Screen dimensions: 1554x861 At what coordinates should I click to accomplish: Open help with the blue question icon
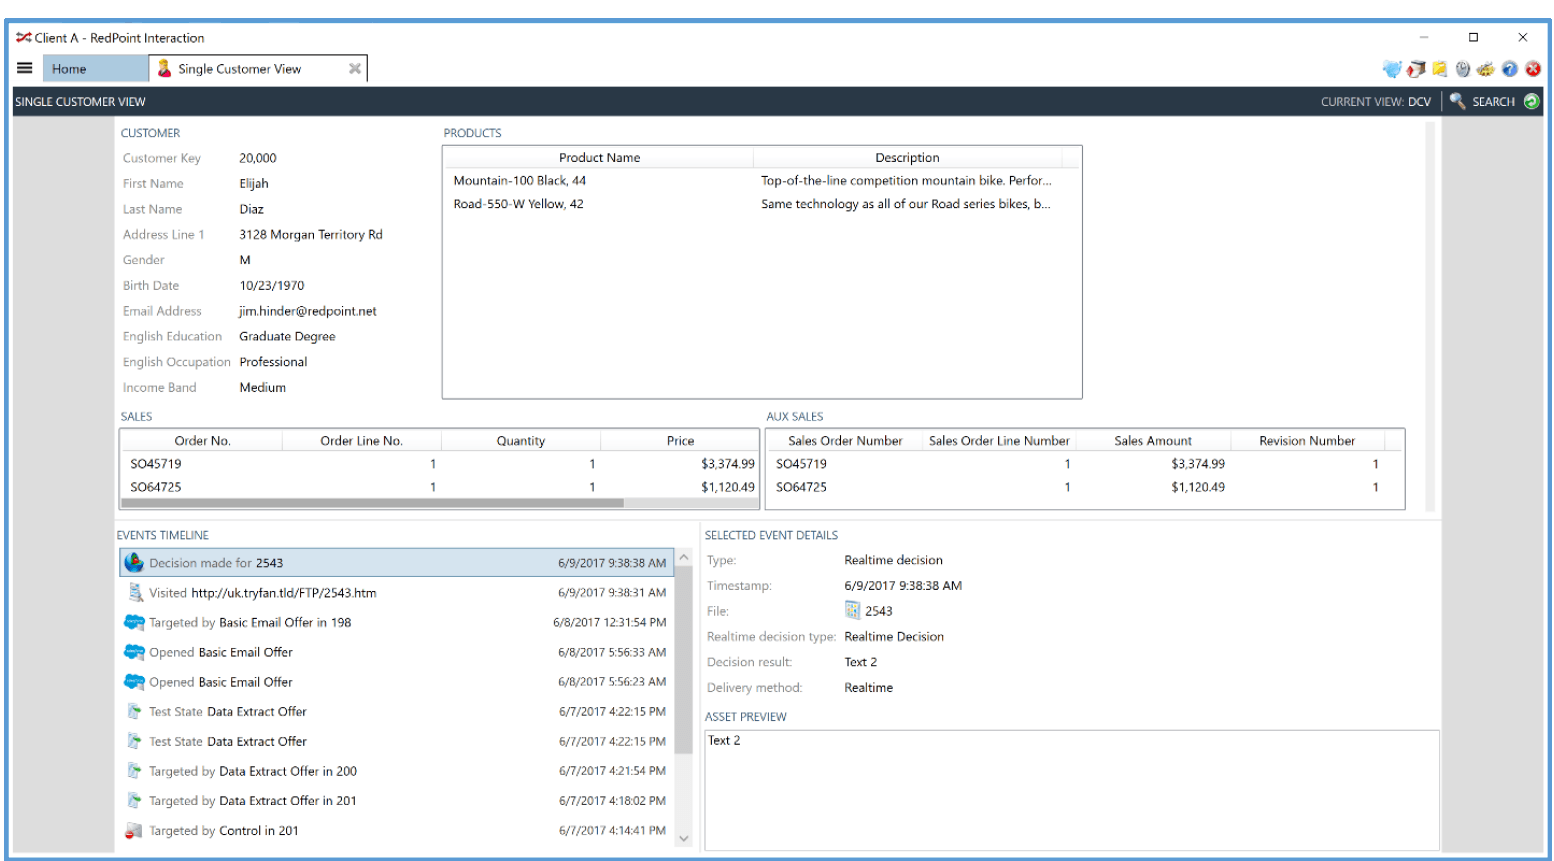(x=1509, y=69)
